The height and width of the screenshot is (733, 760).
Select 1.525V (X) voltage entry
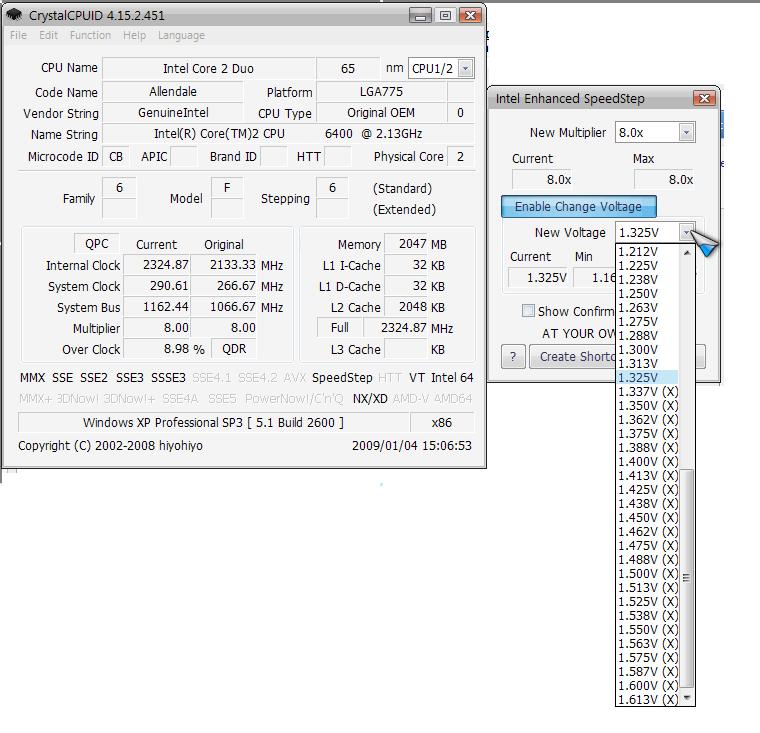pos(647,602)
